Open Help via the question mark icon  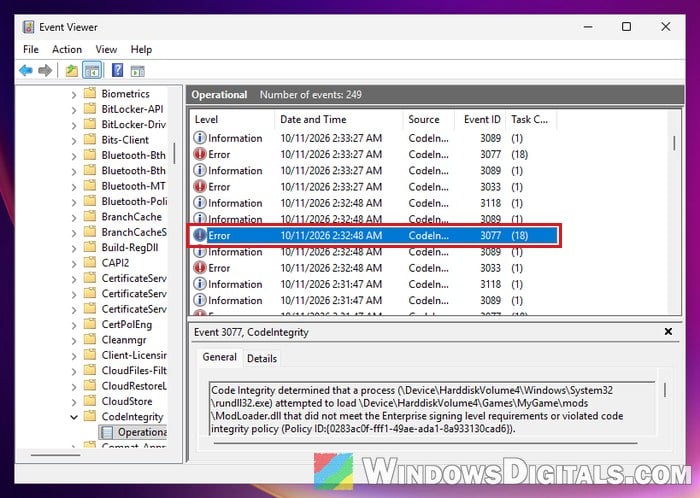coord(117,71)
